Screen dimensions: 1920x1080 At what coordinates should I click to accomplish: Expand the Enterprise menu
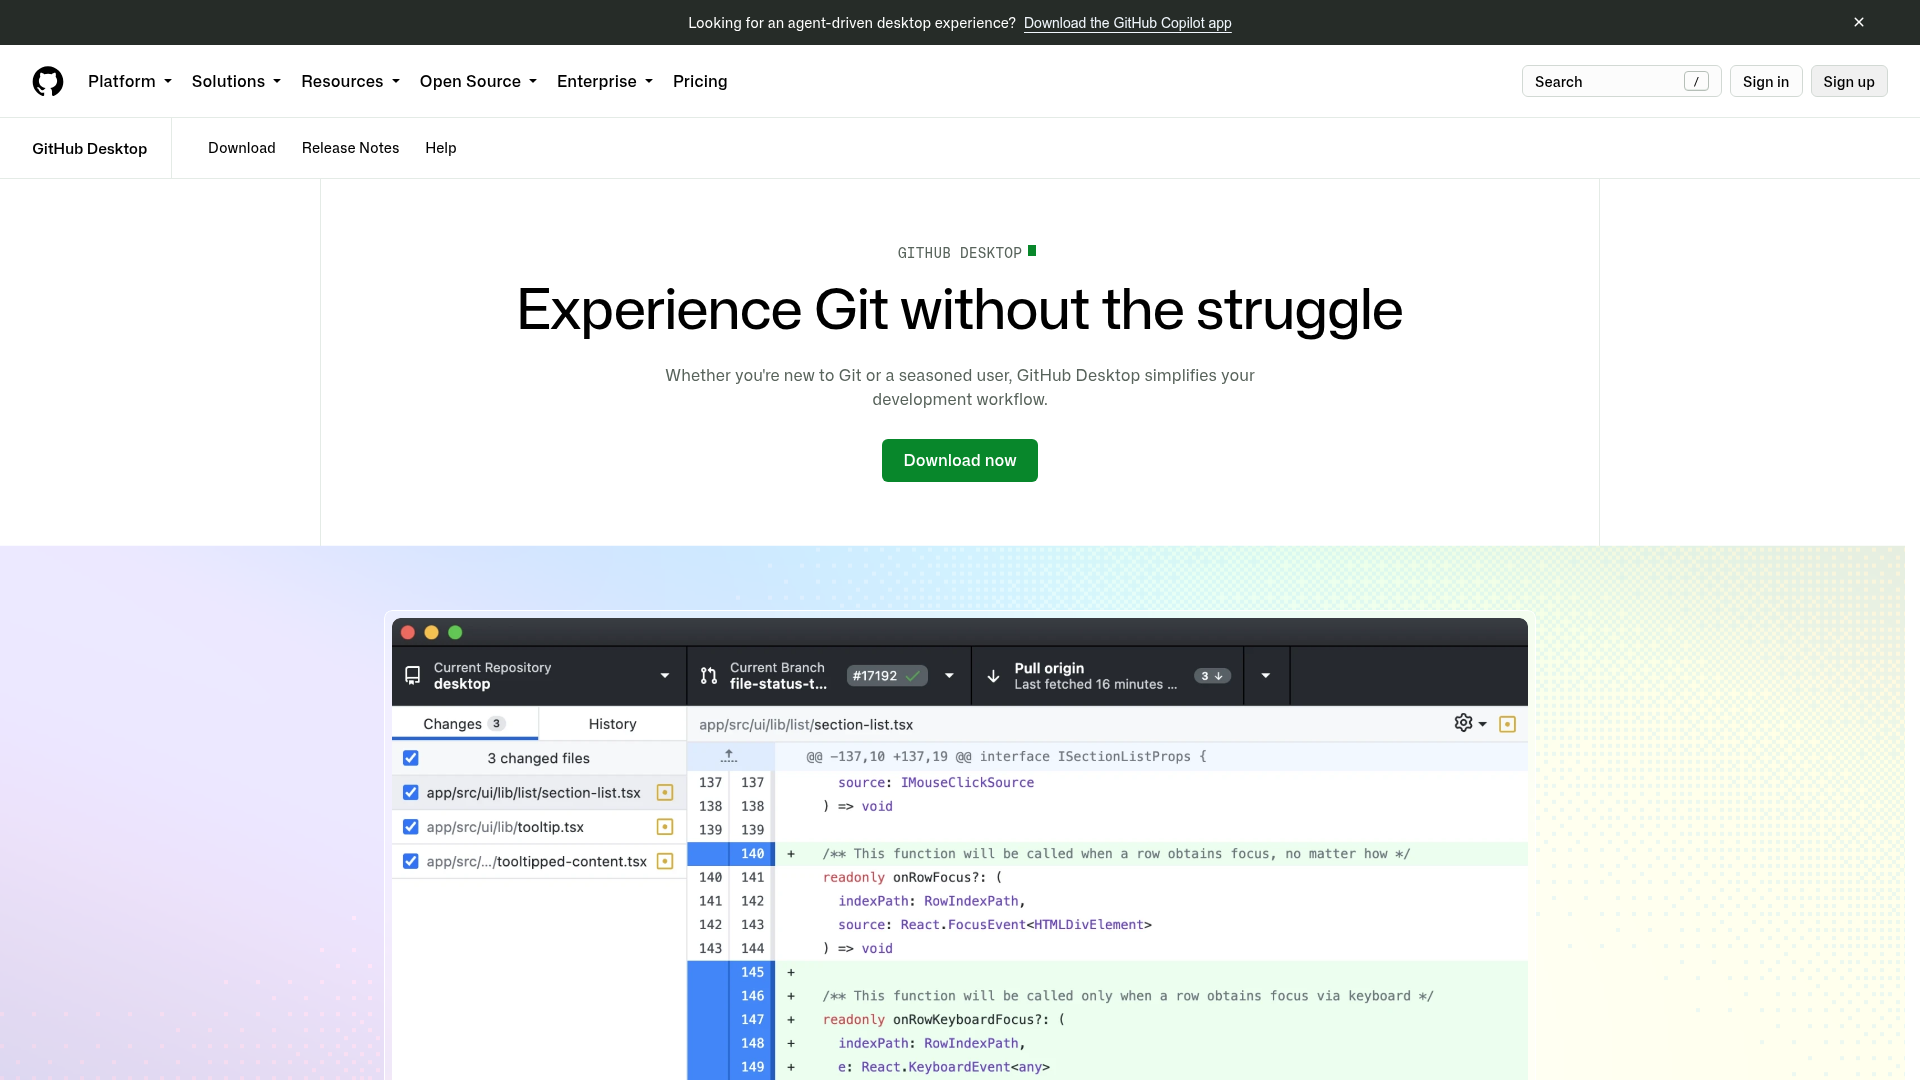(x=605, y=81)
